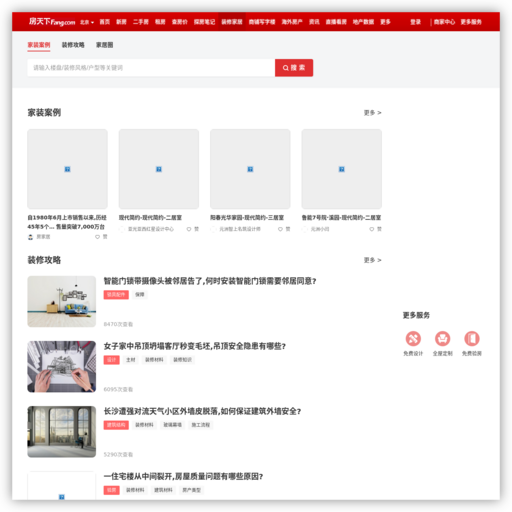Open case title 鲁能7号院-溪园-现代简约-二居室
512x512 pixels.
pyautogui.click(x=341, y=218)
